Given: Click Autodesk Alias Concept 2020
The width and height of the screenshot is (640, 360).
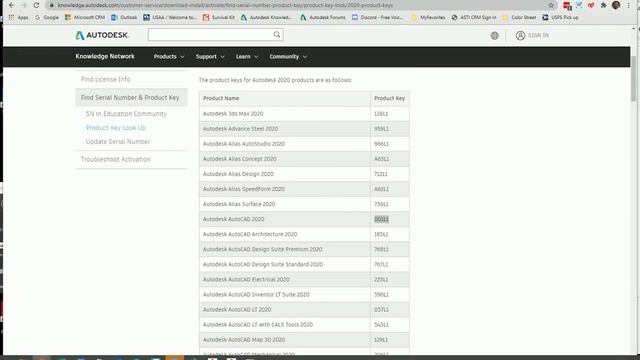Looking at the screenshot, I should [x=240, y=159].
